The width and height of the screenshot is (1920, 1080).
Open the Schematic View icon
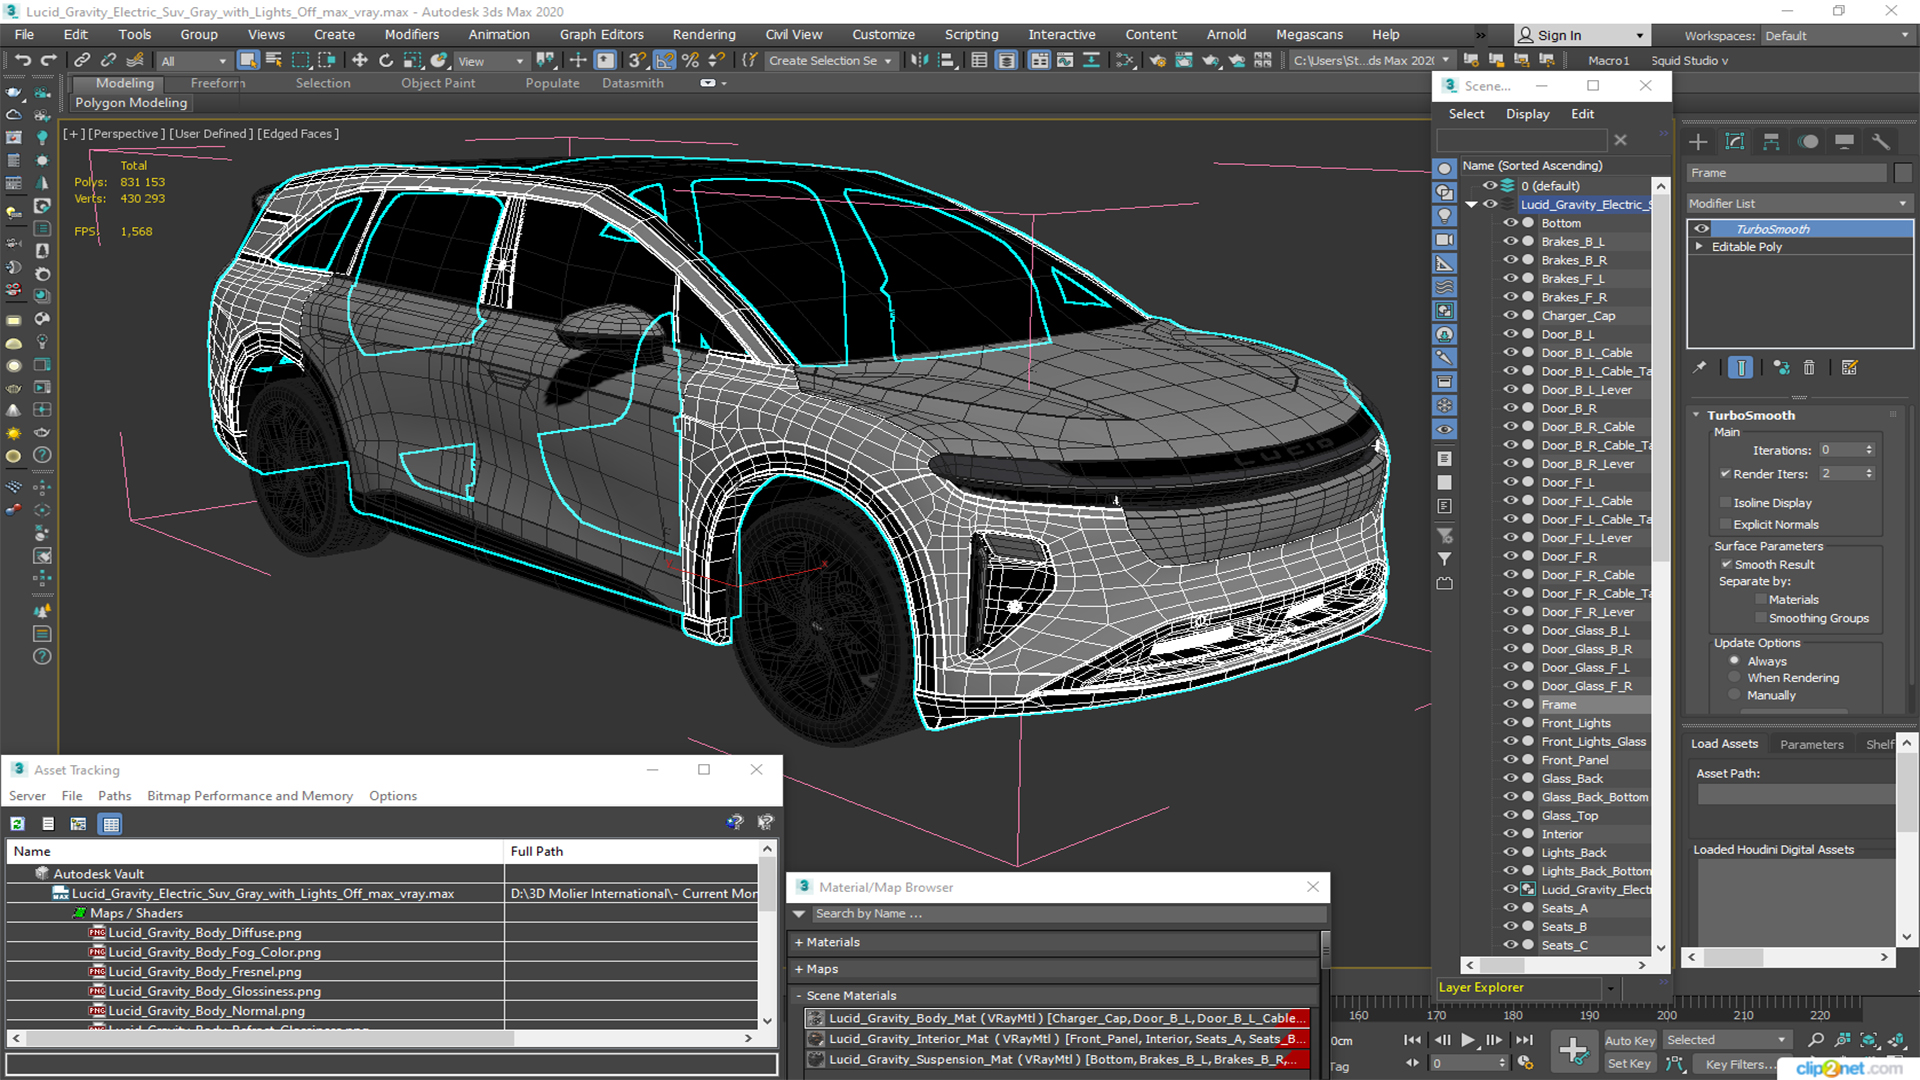click(1125, 61)
